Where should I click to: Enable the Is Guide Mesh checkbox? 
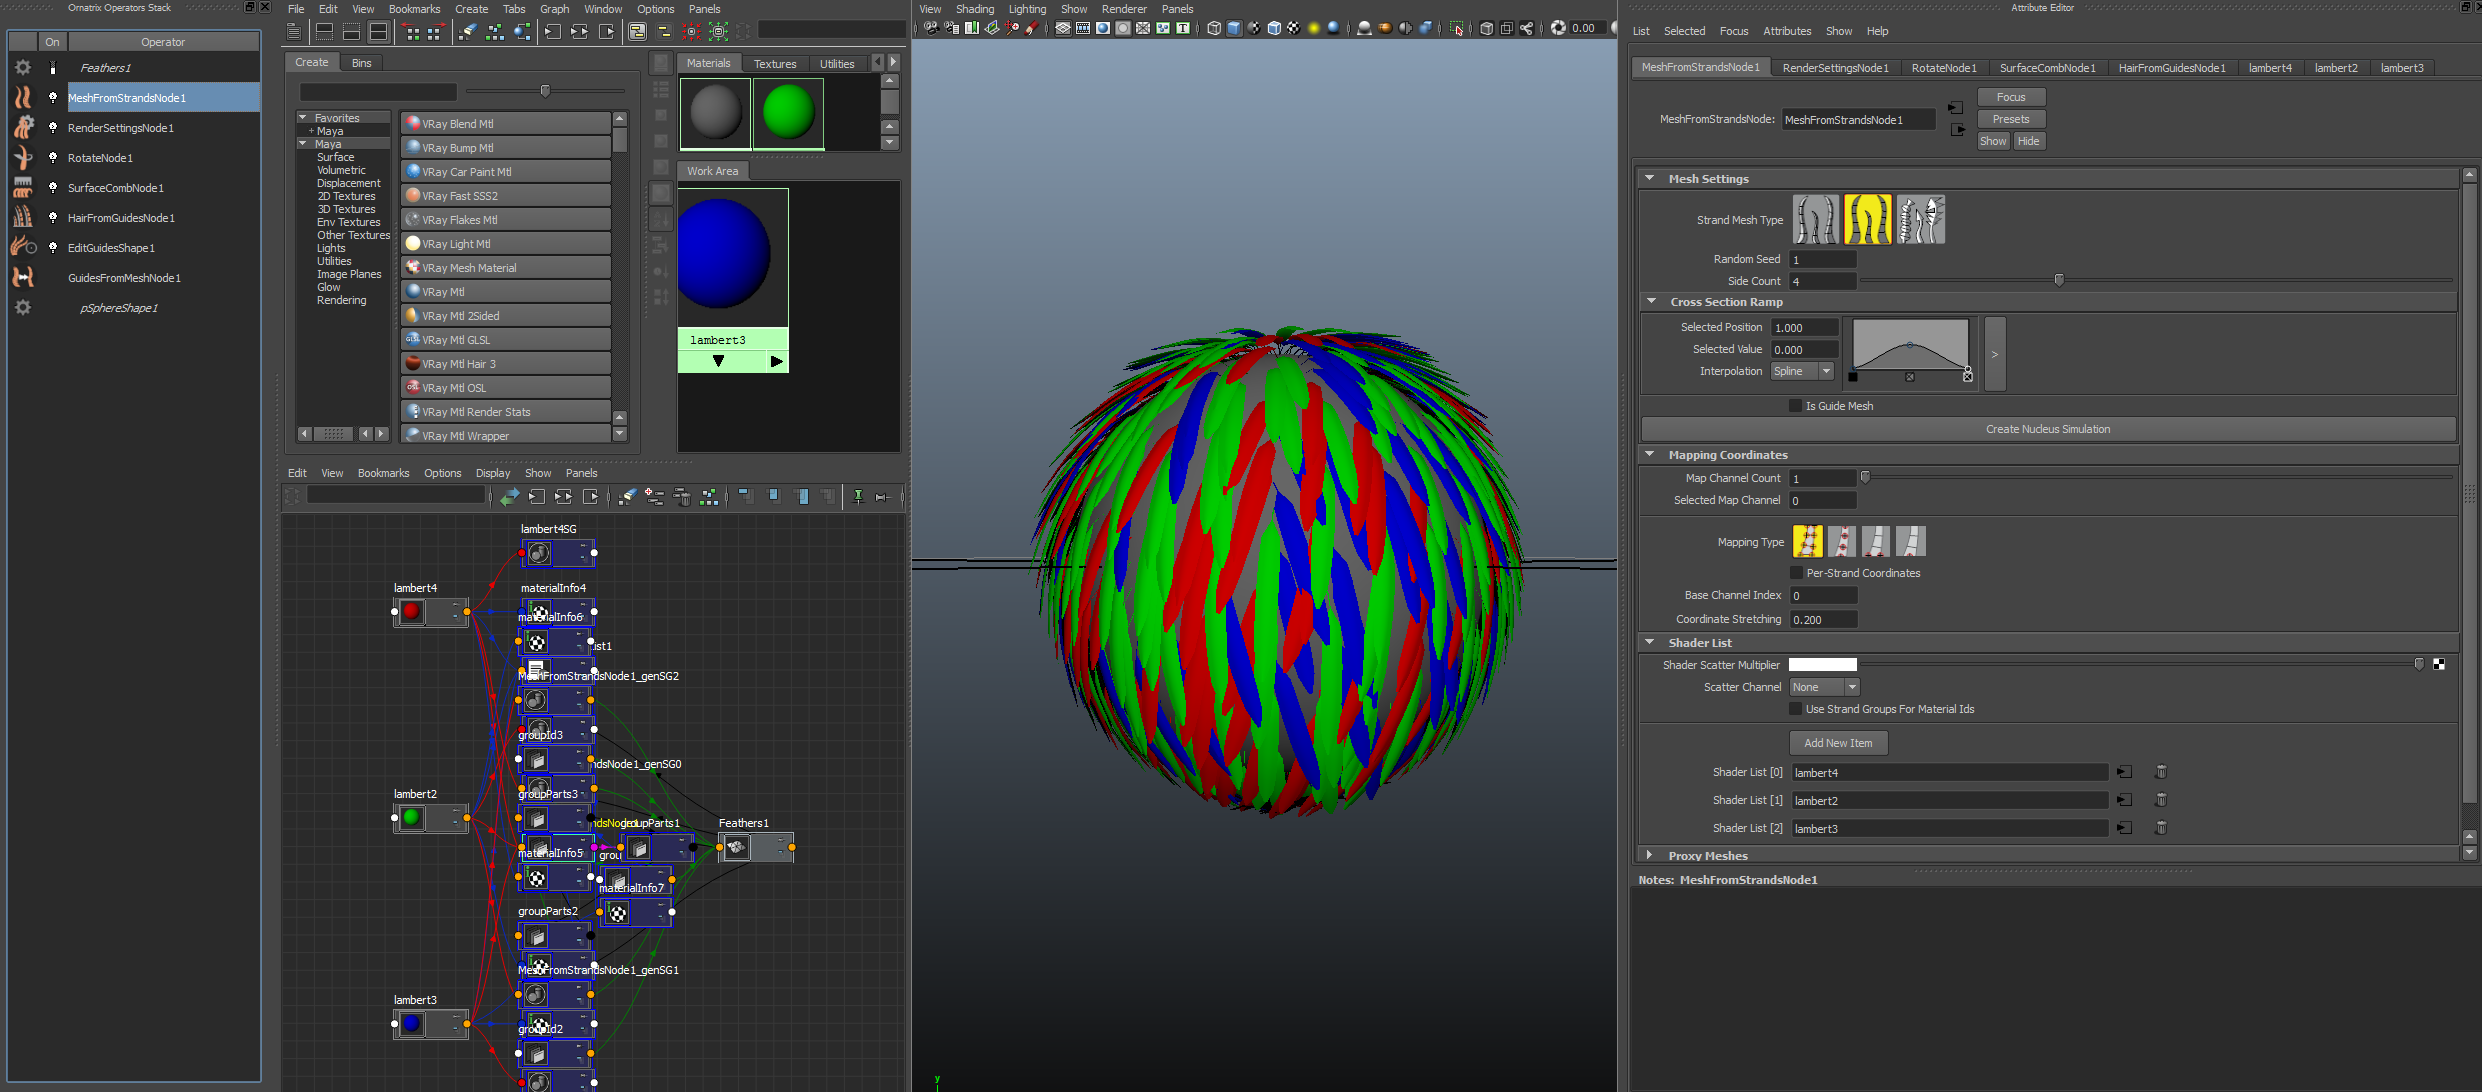[1795, 406]
